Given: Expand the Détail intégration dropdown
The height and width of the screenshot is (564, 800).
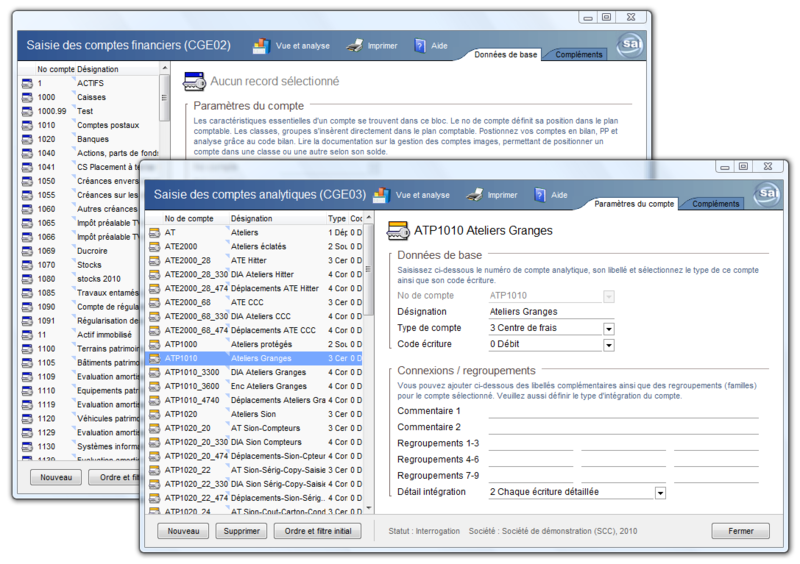Looking at the screenshot, I should click(660, 493).
